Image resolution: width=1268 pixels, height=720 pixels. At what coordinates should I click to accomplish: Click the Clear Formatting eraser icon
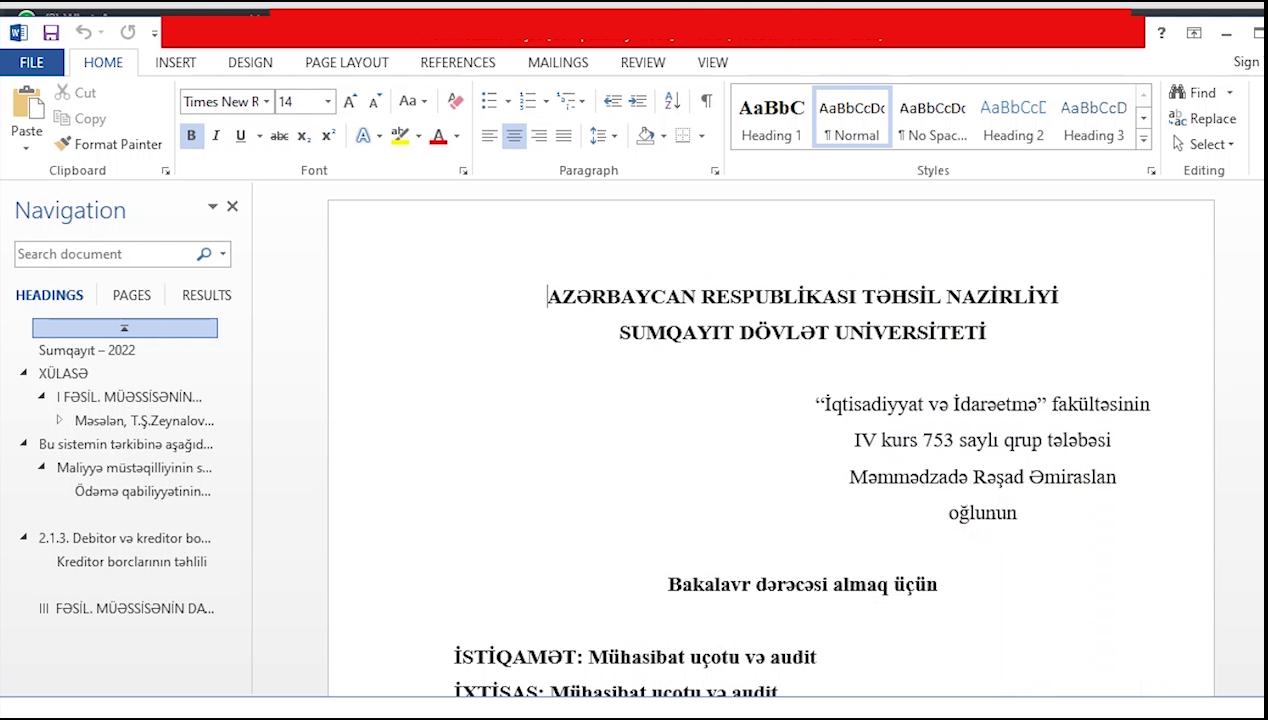455,101
